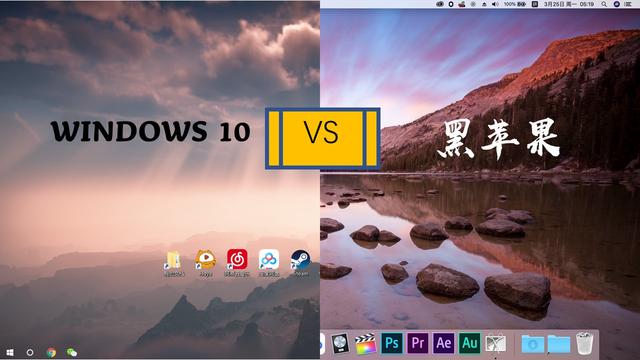Open the gray map-like app in Dock

(496, 344)
